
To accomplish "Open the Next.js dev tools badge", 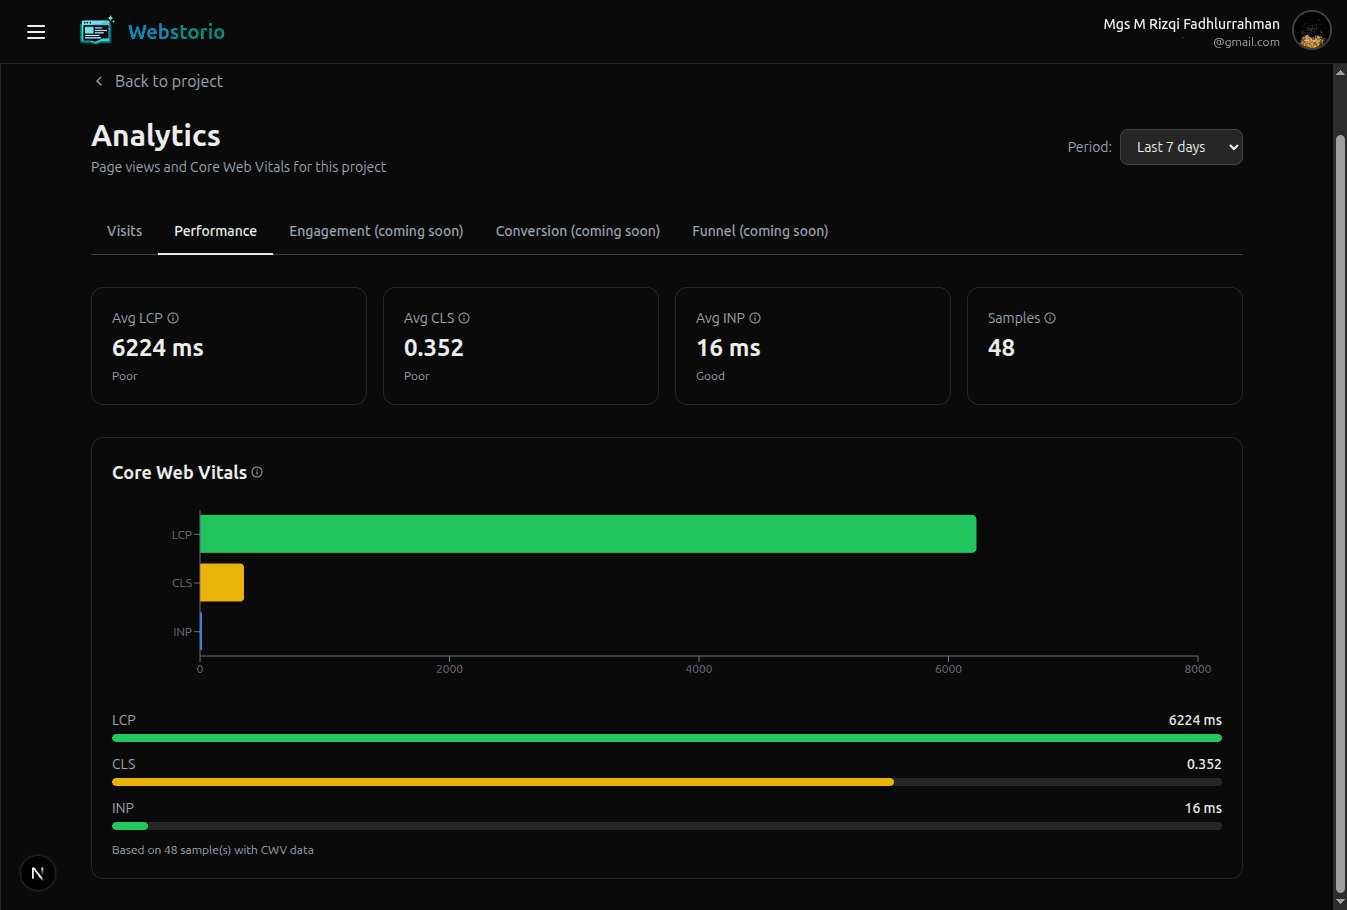I will click(x=38, y=873).
